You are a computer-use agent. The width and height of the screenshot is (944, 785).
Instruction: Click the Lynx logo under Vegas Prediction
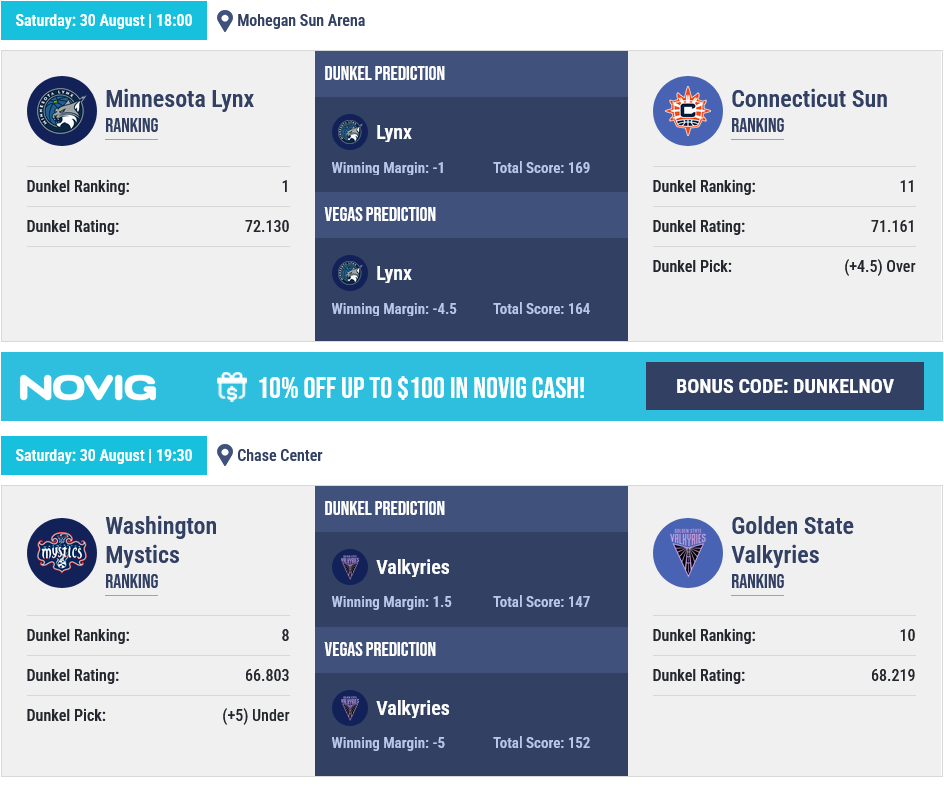point(350,273)
